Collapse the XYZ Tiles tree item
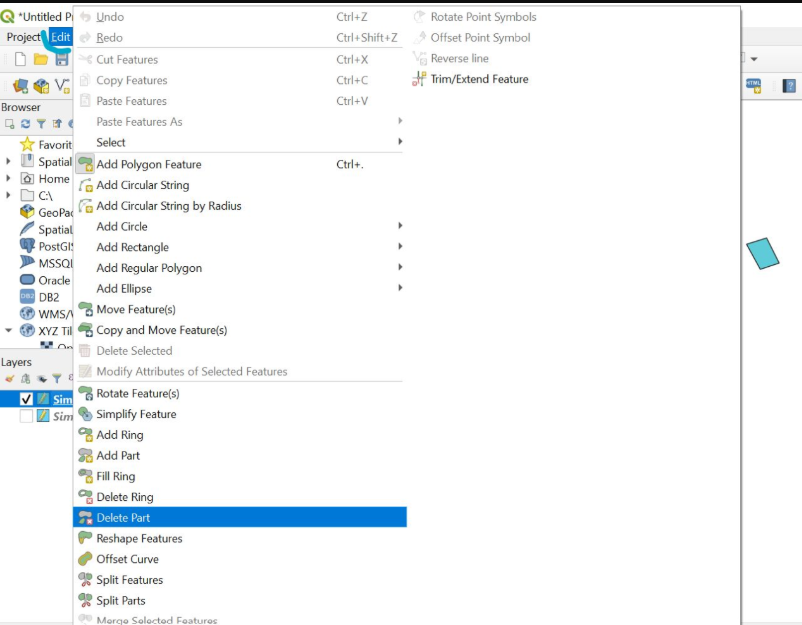The height and width of the screenshot is (625, 802). click(x=8, y=331)
